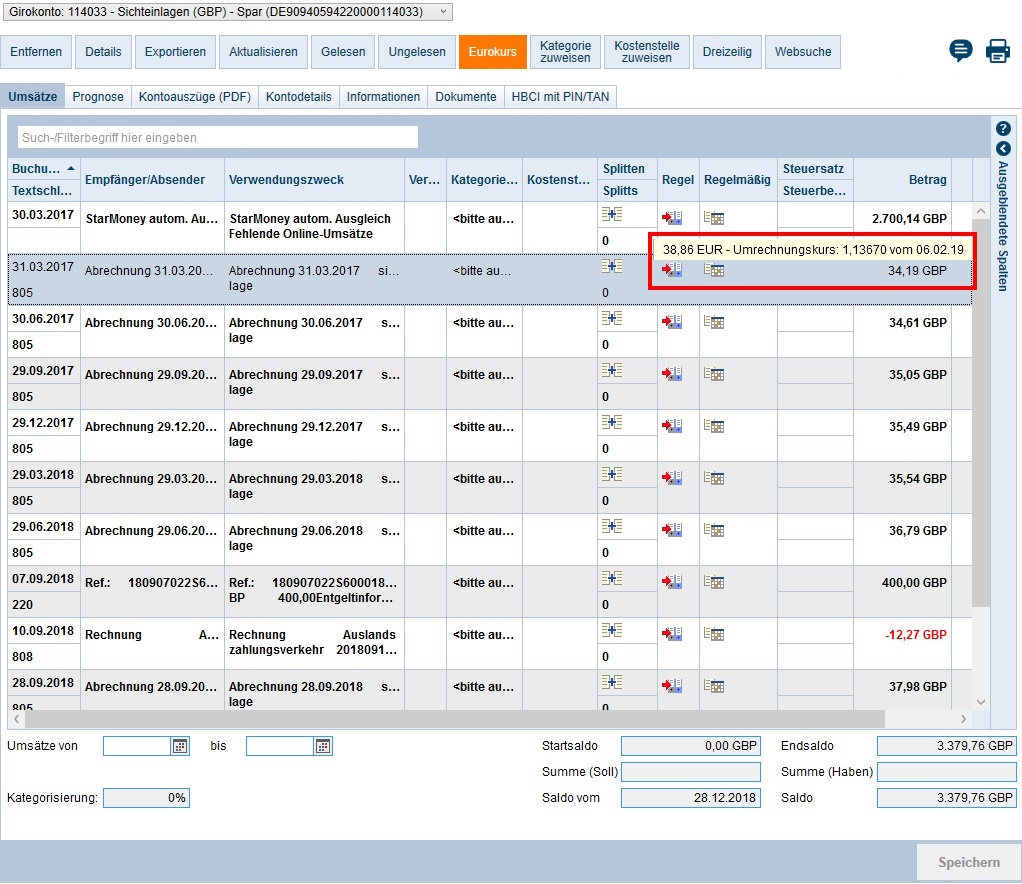
Task: Click the printer icon
Action: click(x=997, y=51)
